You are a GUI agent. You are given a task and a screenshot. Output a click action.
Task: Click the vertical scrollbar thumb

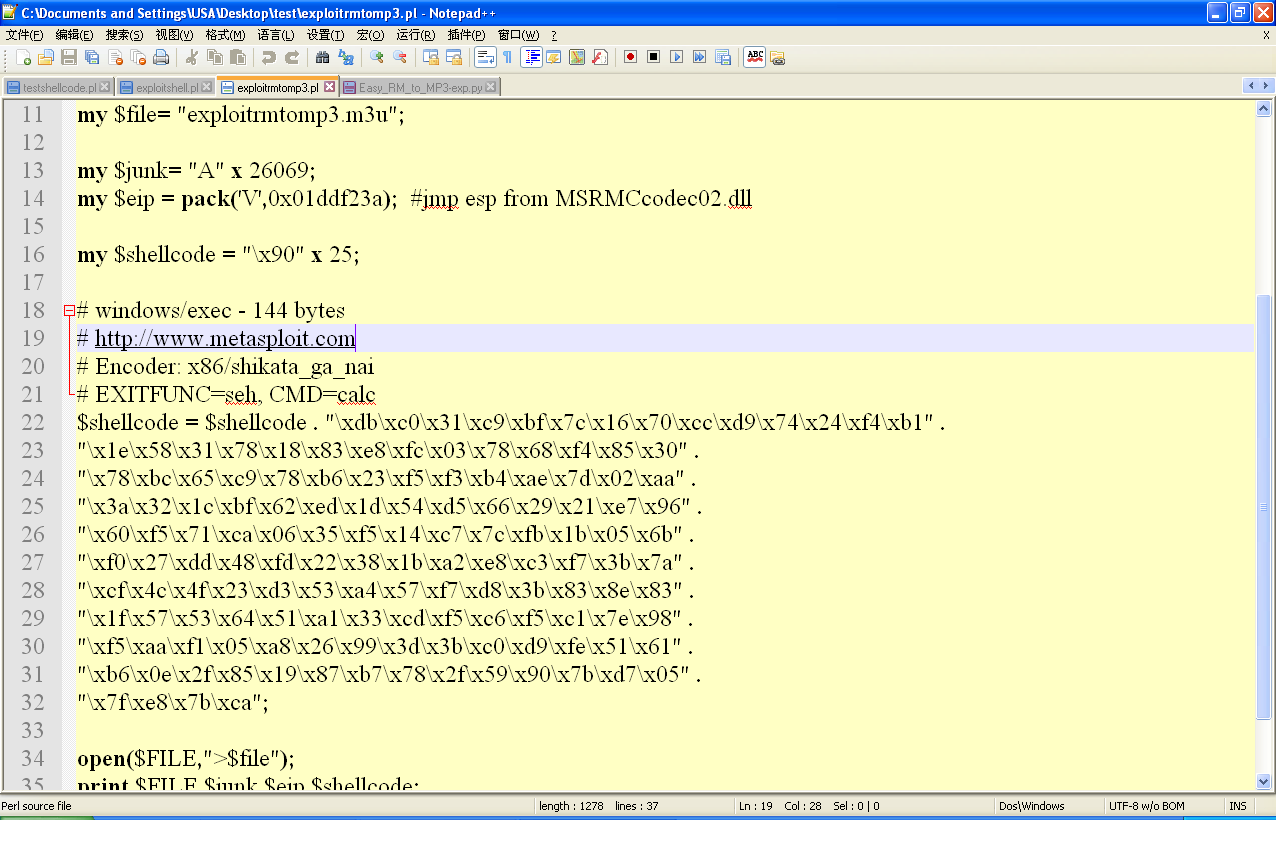(x=1264, y=507)
